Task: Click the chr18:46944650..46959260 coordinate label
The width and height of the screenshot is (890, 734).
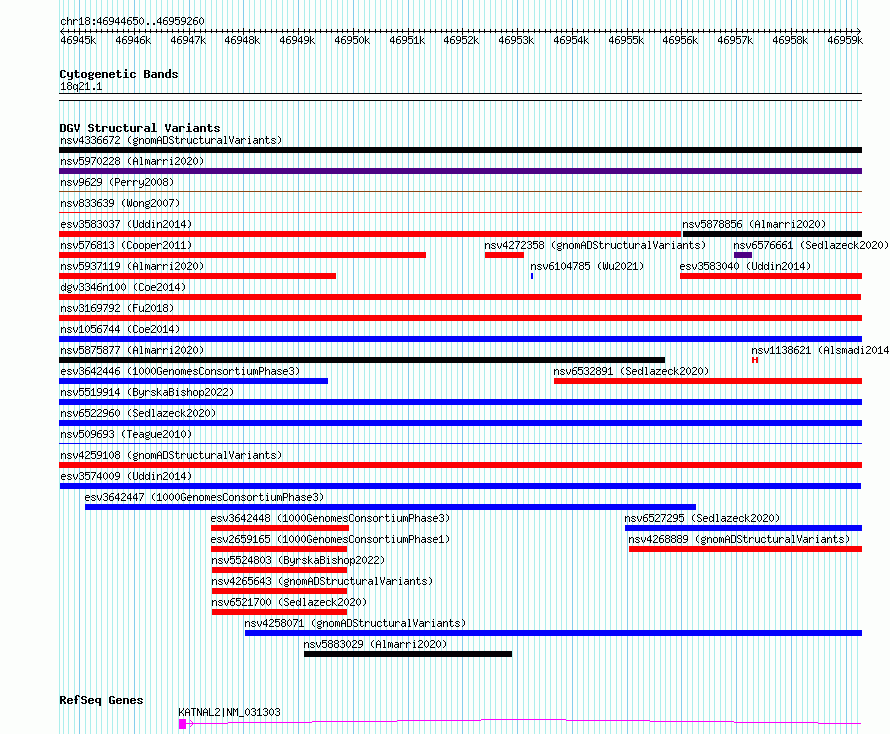Action: 132,22
